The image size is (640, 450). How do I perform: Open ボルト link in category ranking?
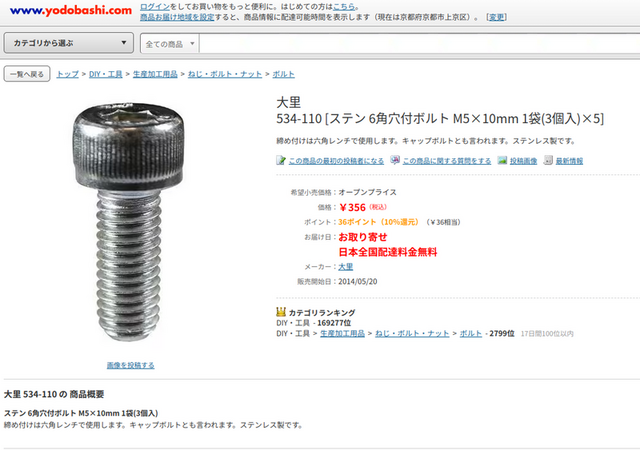click(x=471, y=333)
